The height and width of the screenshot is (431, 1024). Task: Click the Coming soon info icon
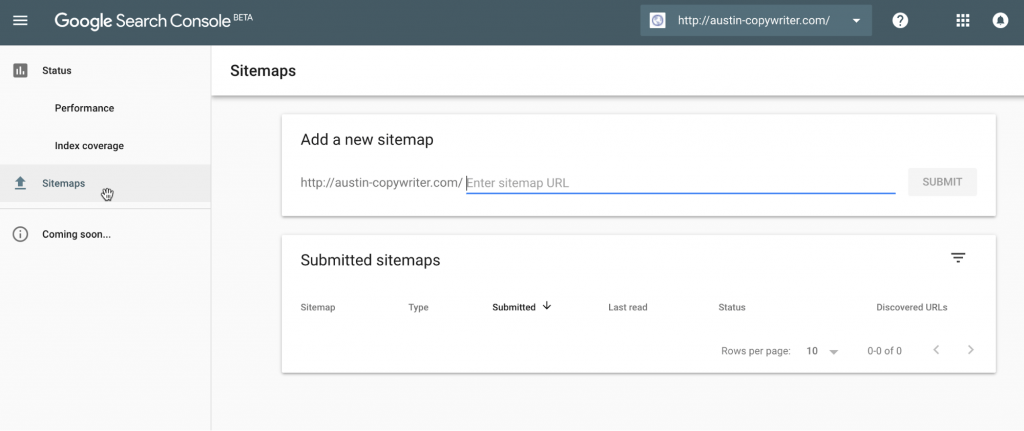pos(20,234)
